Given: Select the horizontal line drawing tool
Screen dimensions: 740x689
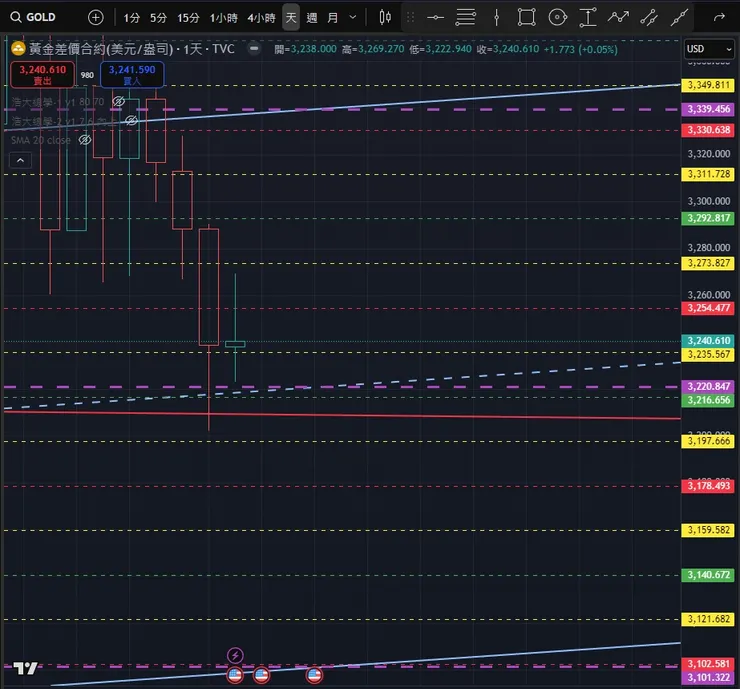Looking at the screenshot, I should 436,18.
